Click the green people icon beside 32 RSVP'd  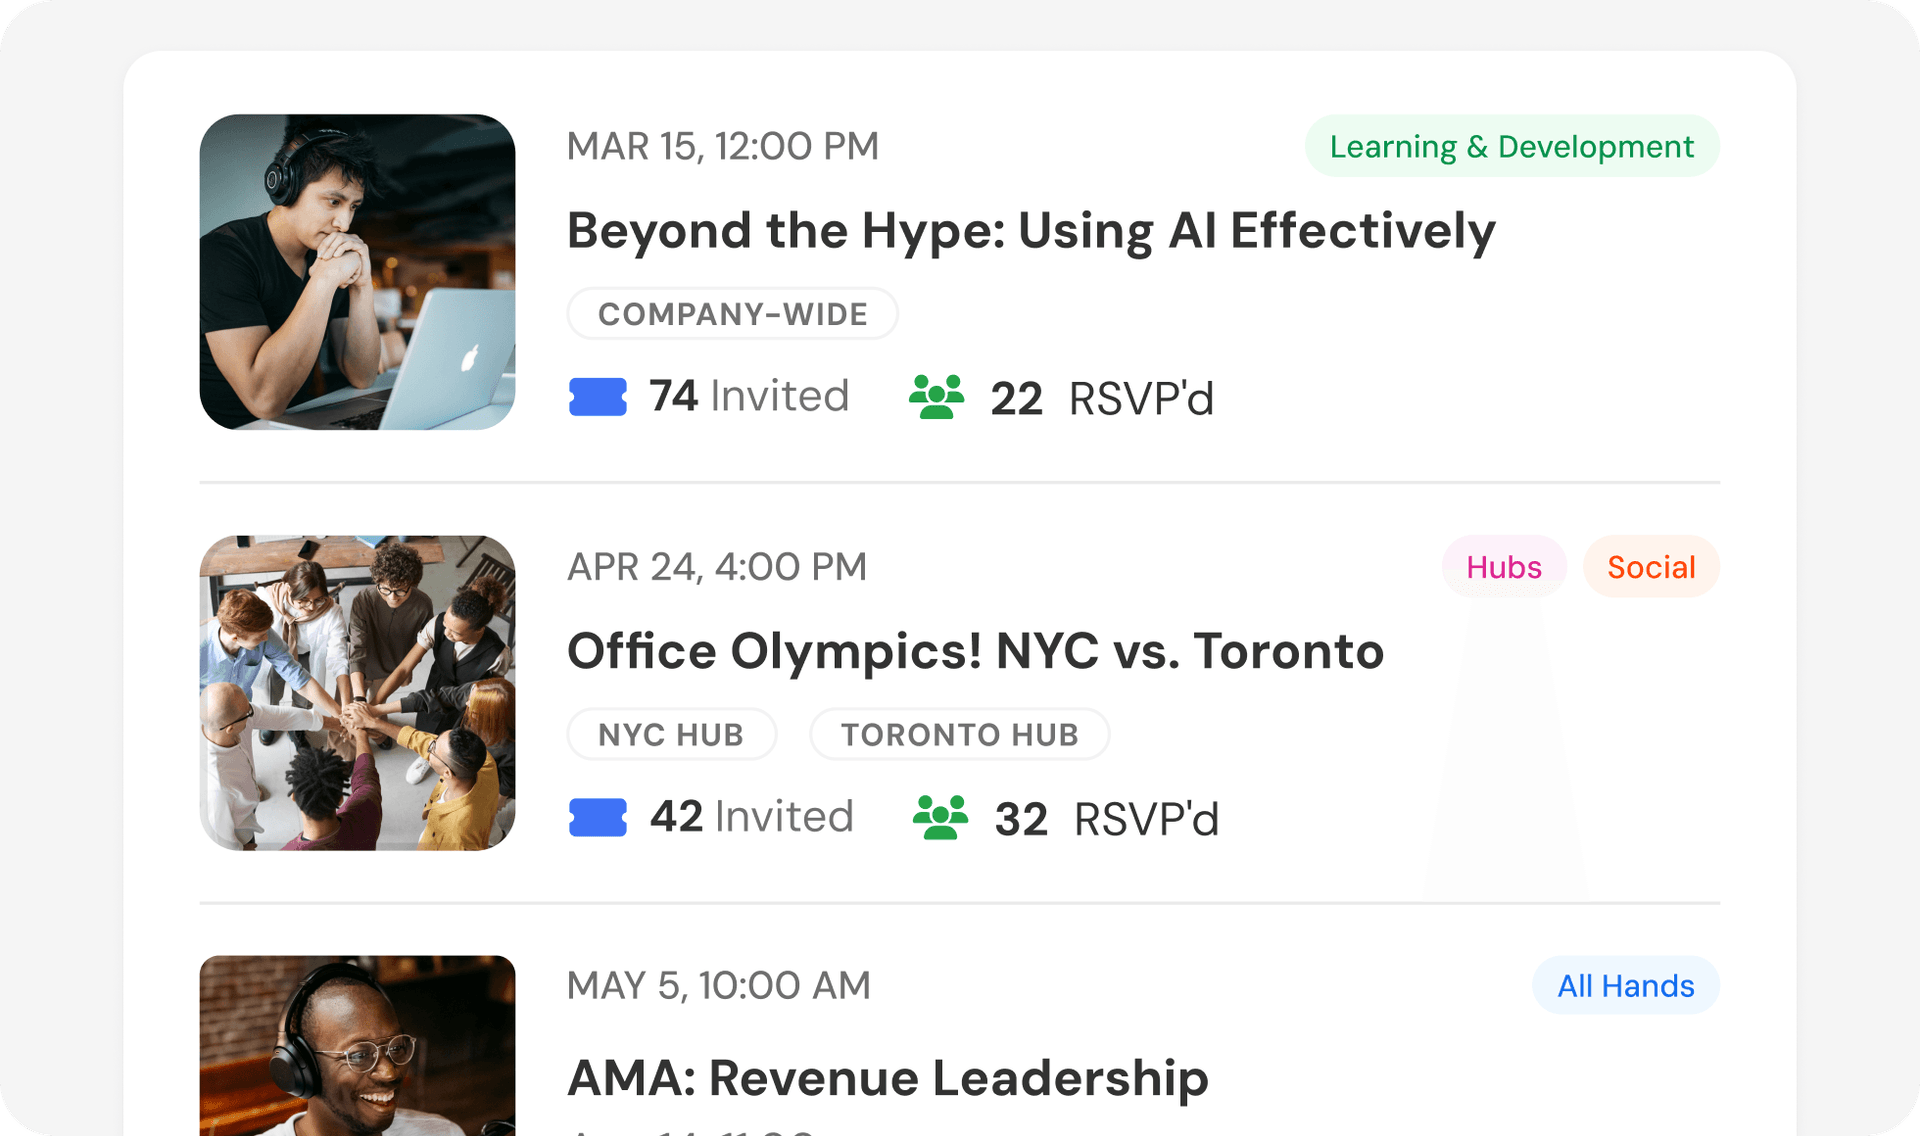(x=941, y=817)
